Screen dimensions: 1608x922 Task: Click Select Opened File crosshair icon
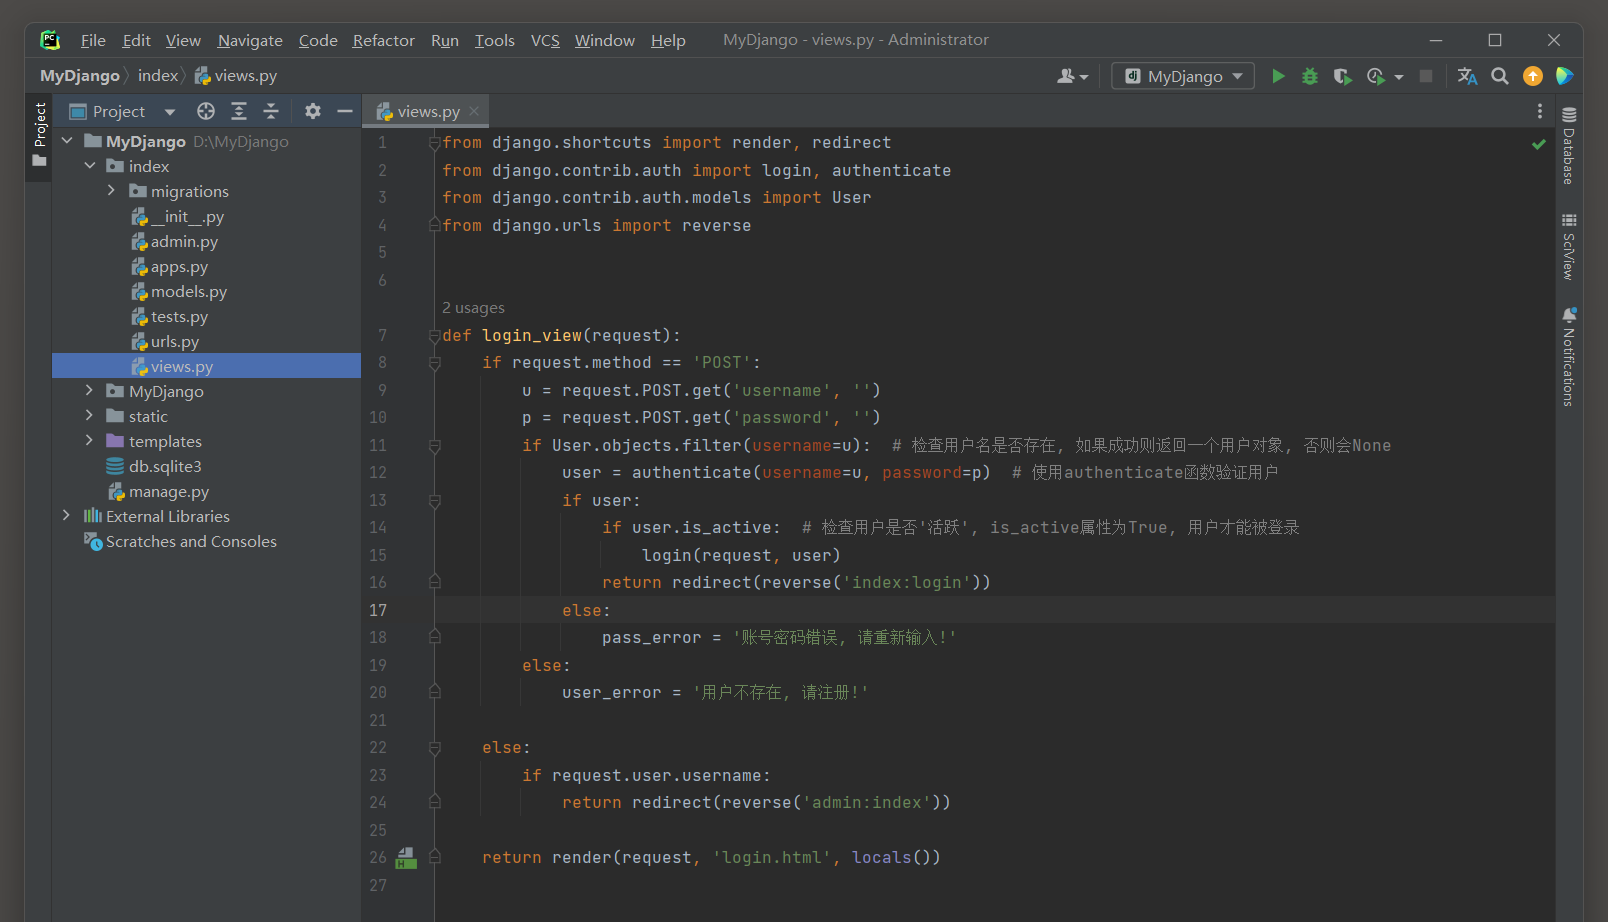pyautogui.click(x=206, y=111)
